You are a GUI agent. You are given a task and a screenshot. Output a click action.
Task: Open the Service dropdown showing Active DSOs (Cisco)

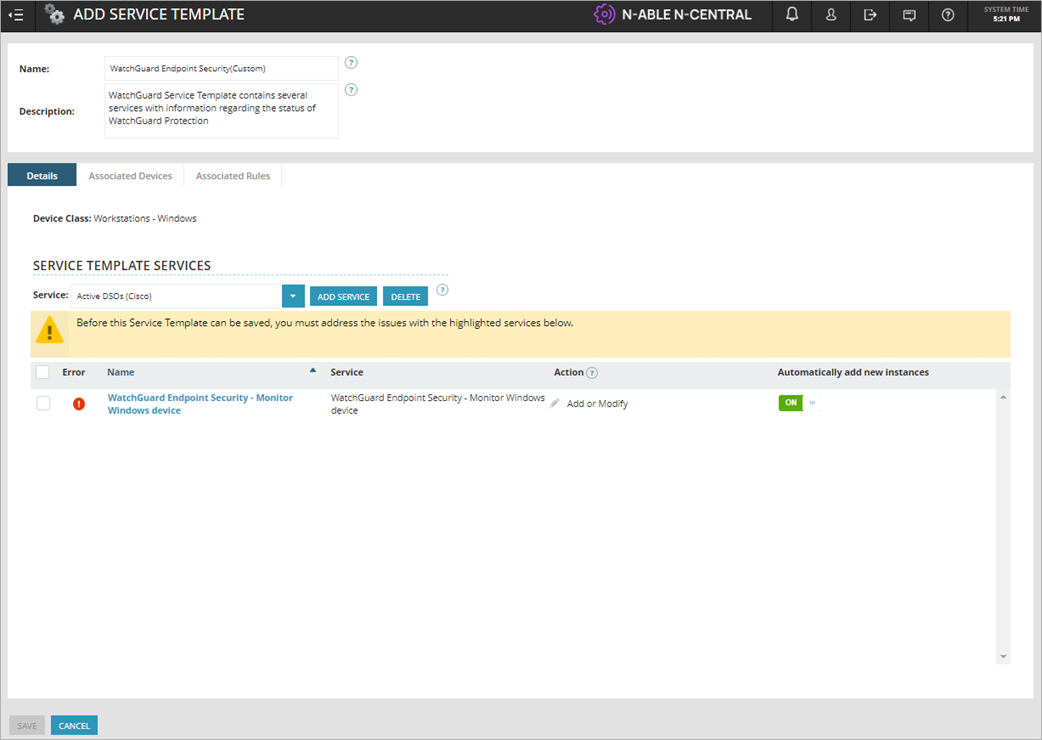point(292,296)
